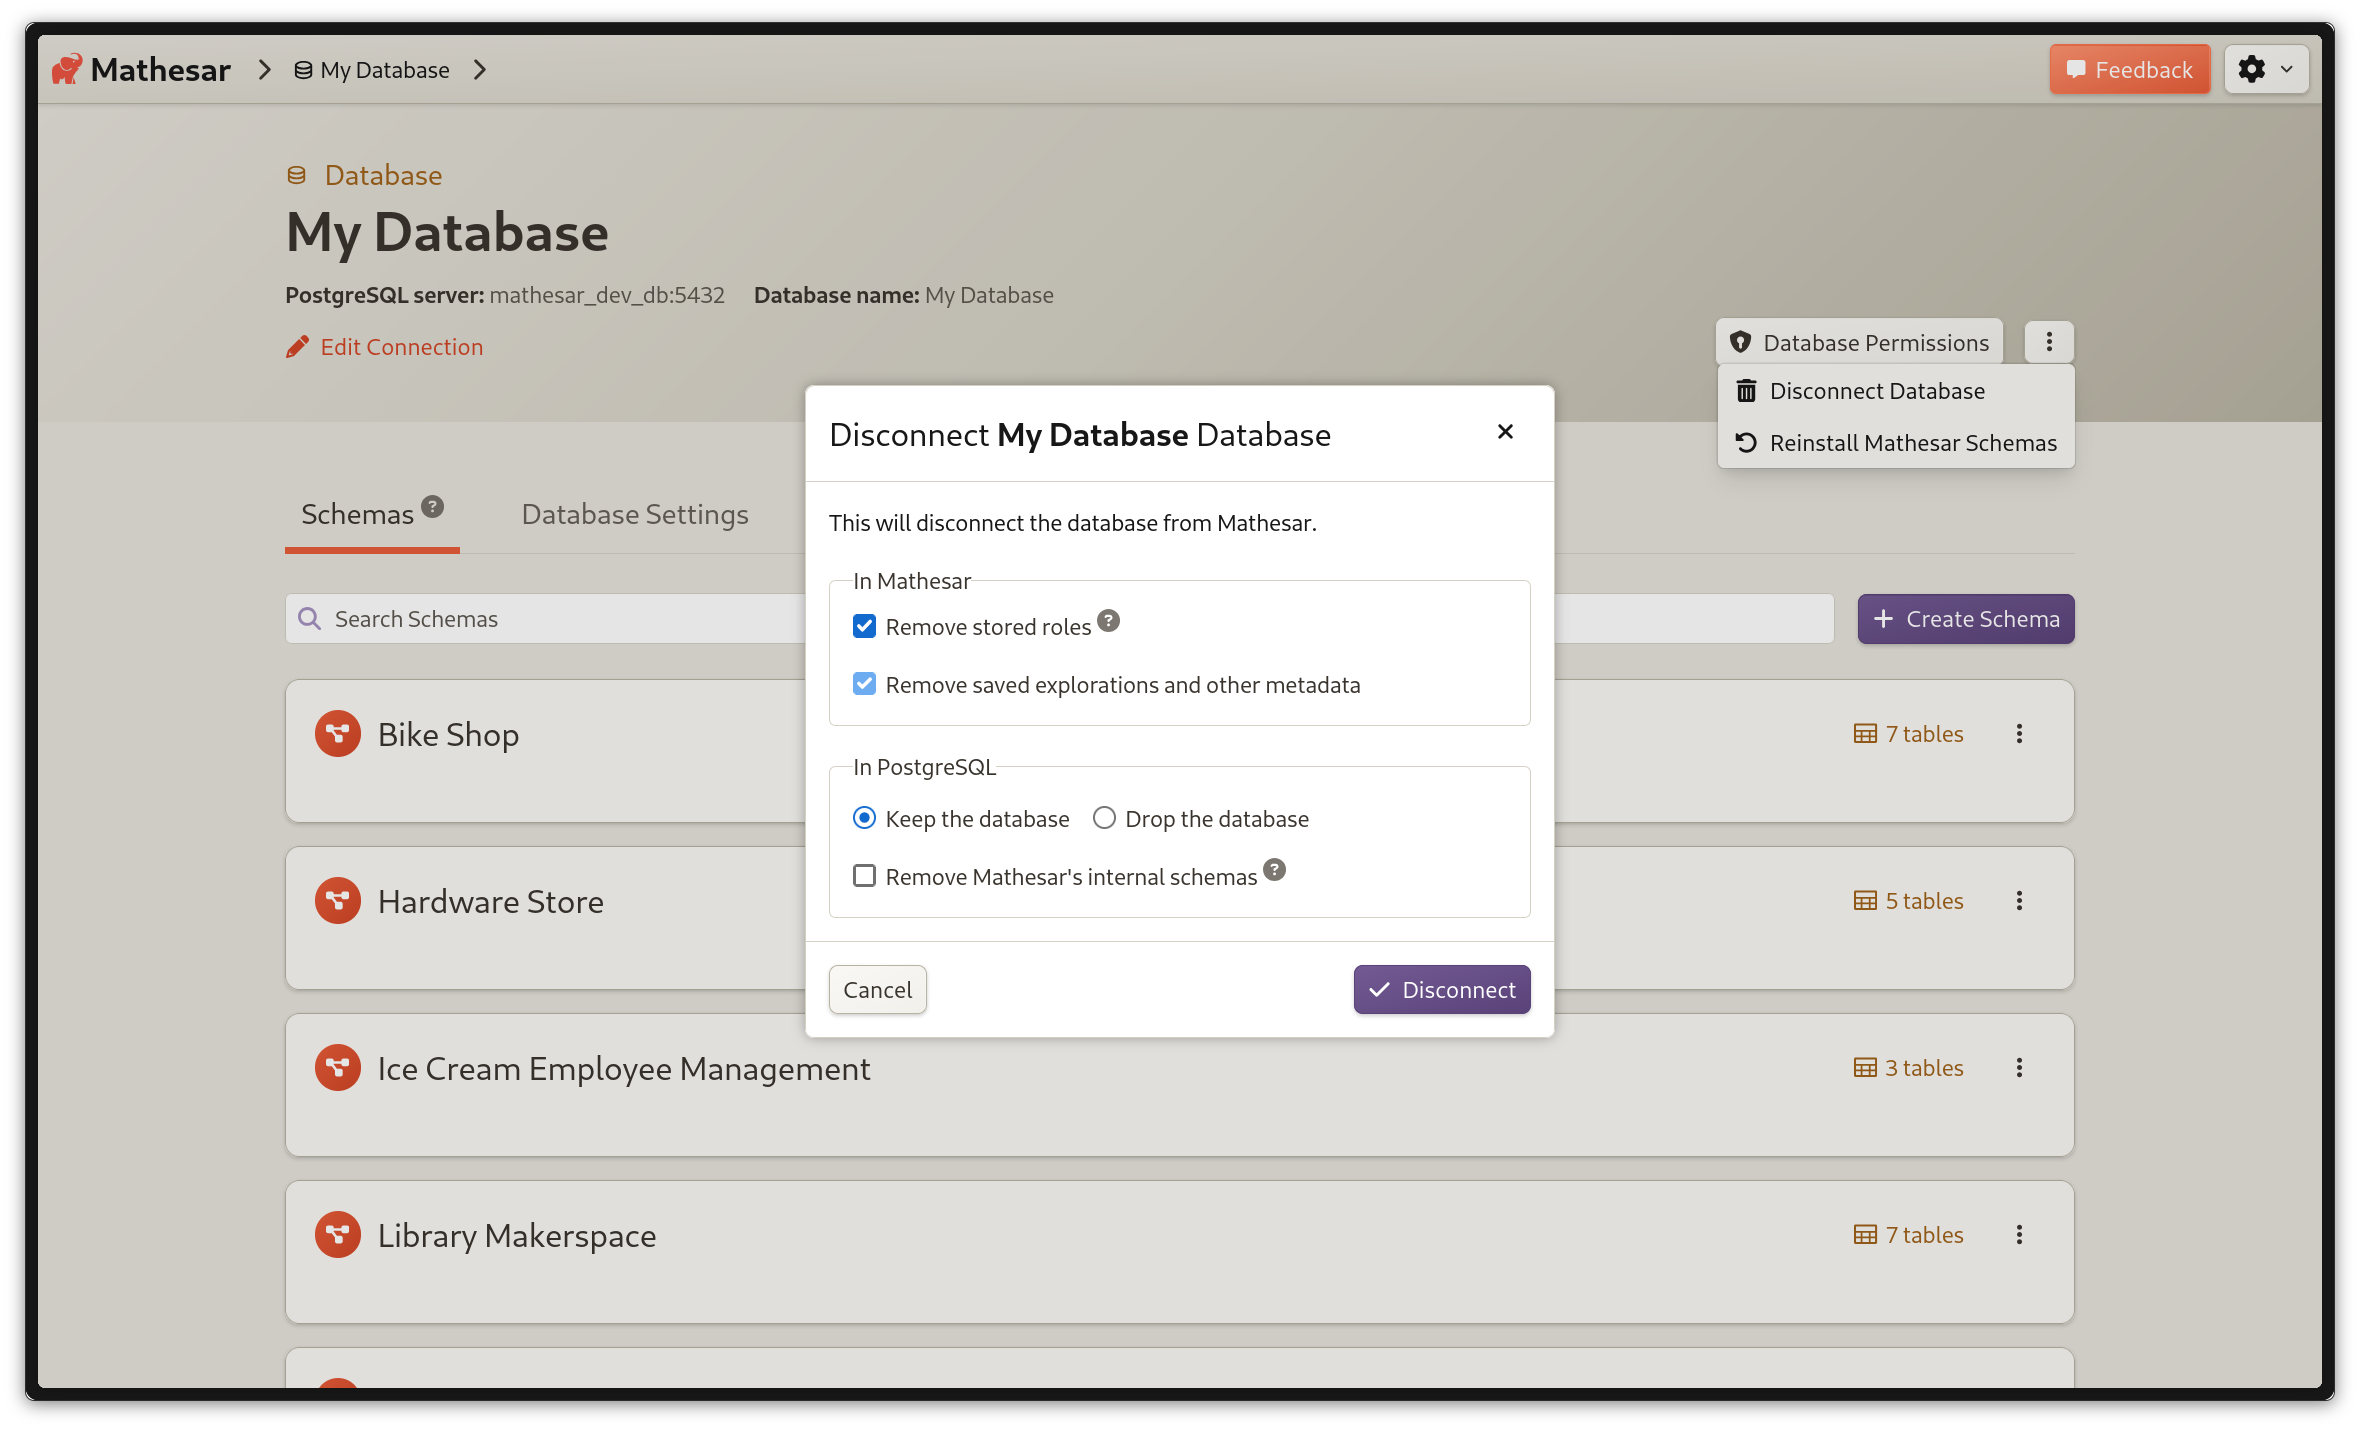
Task: Select Drop the database option
Action: pyautogui.click(x=1104, y=818)
